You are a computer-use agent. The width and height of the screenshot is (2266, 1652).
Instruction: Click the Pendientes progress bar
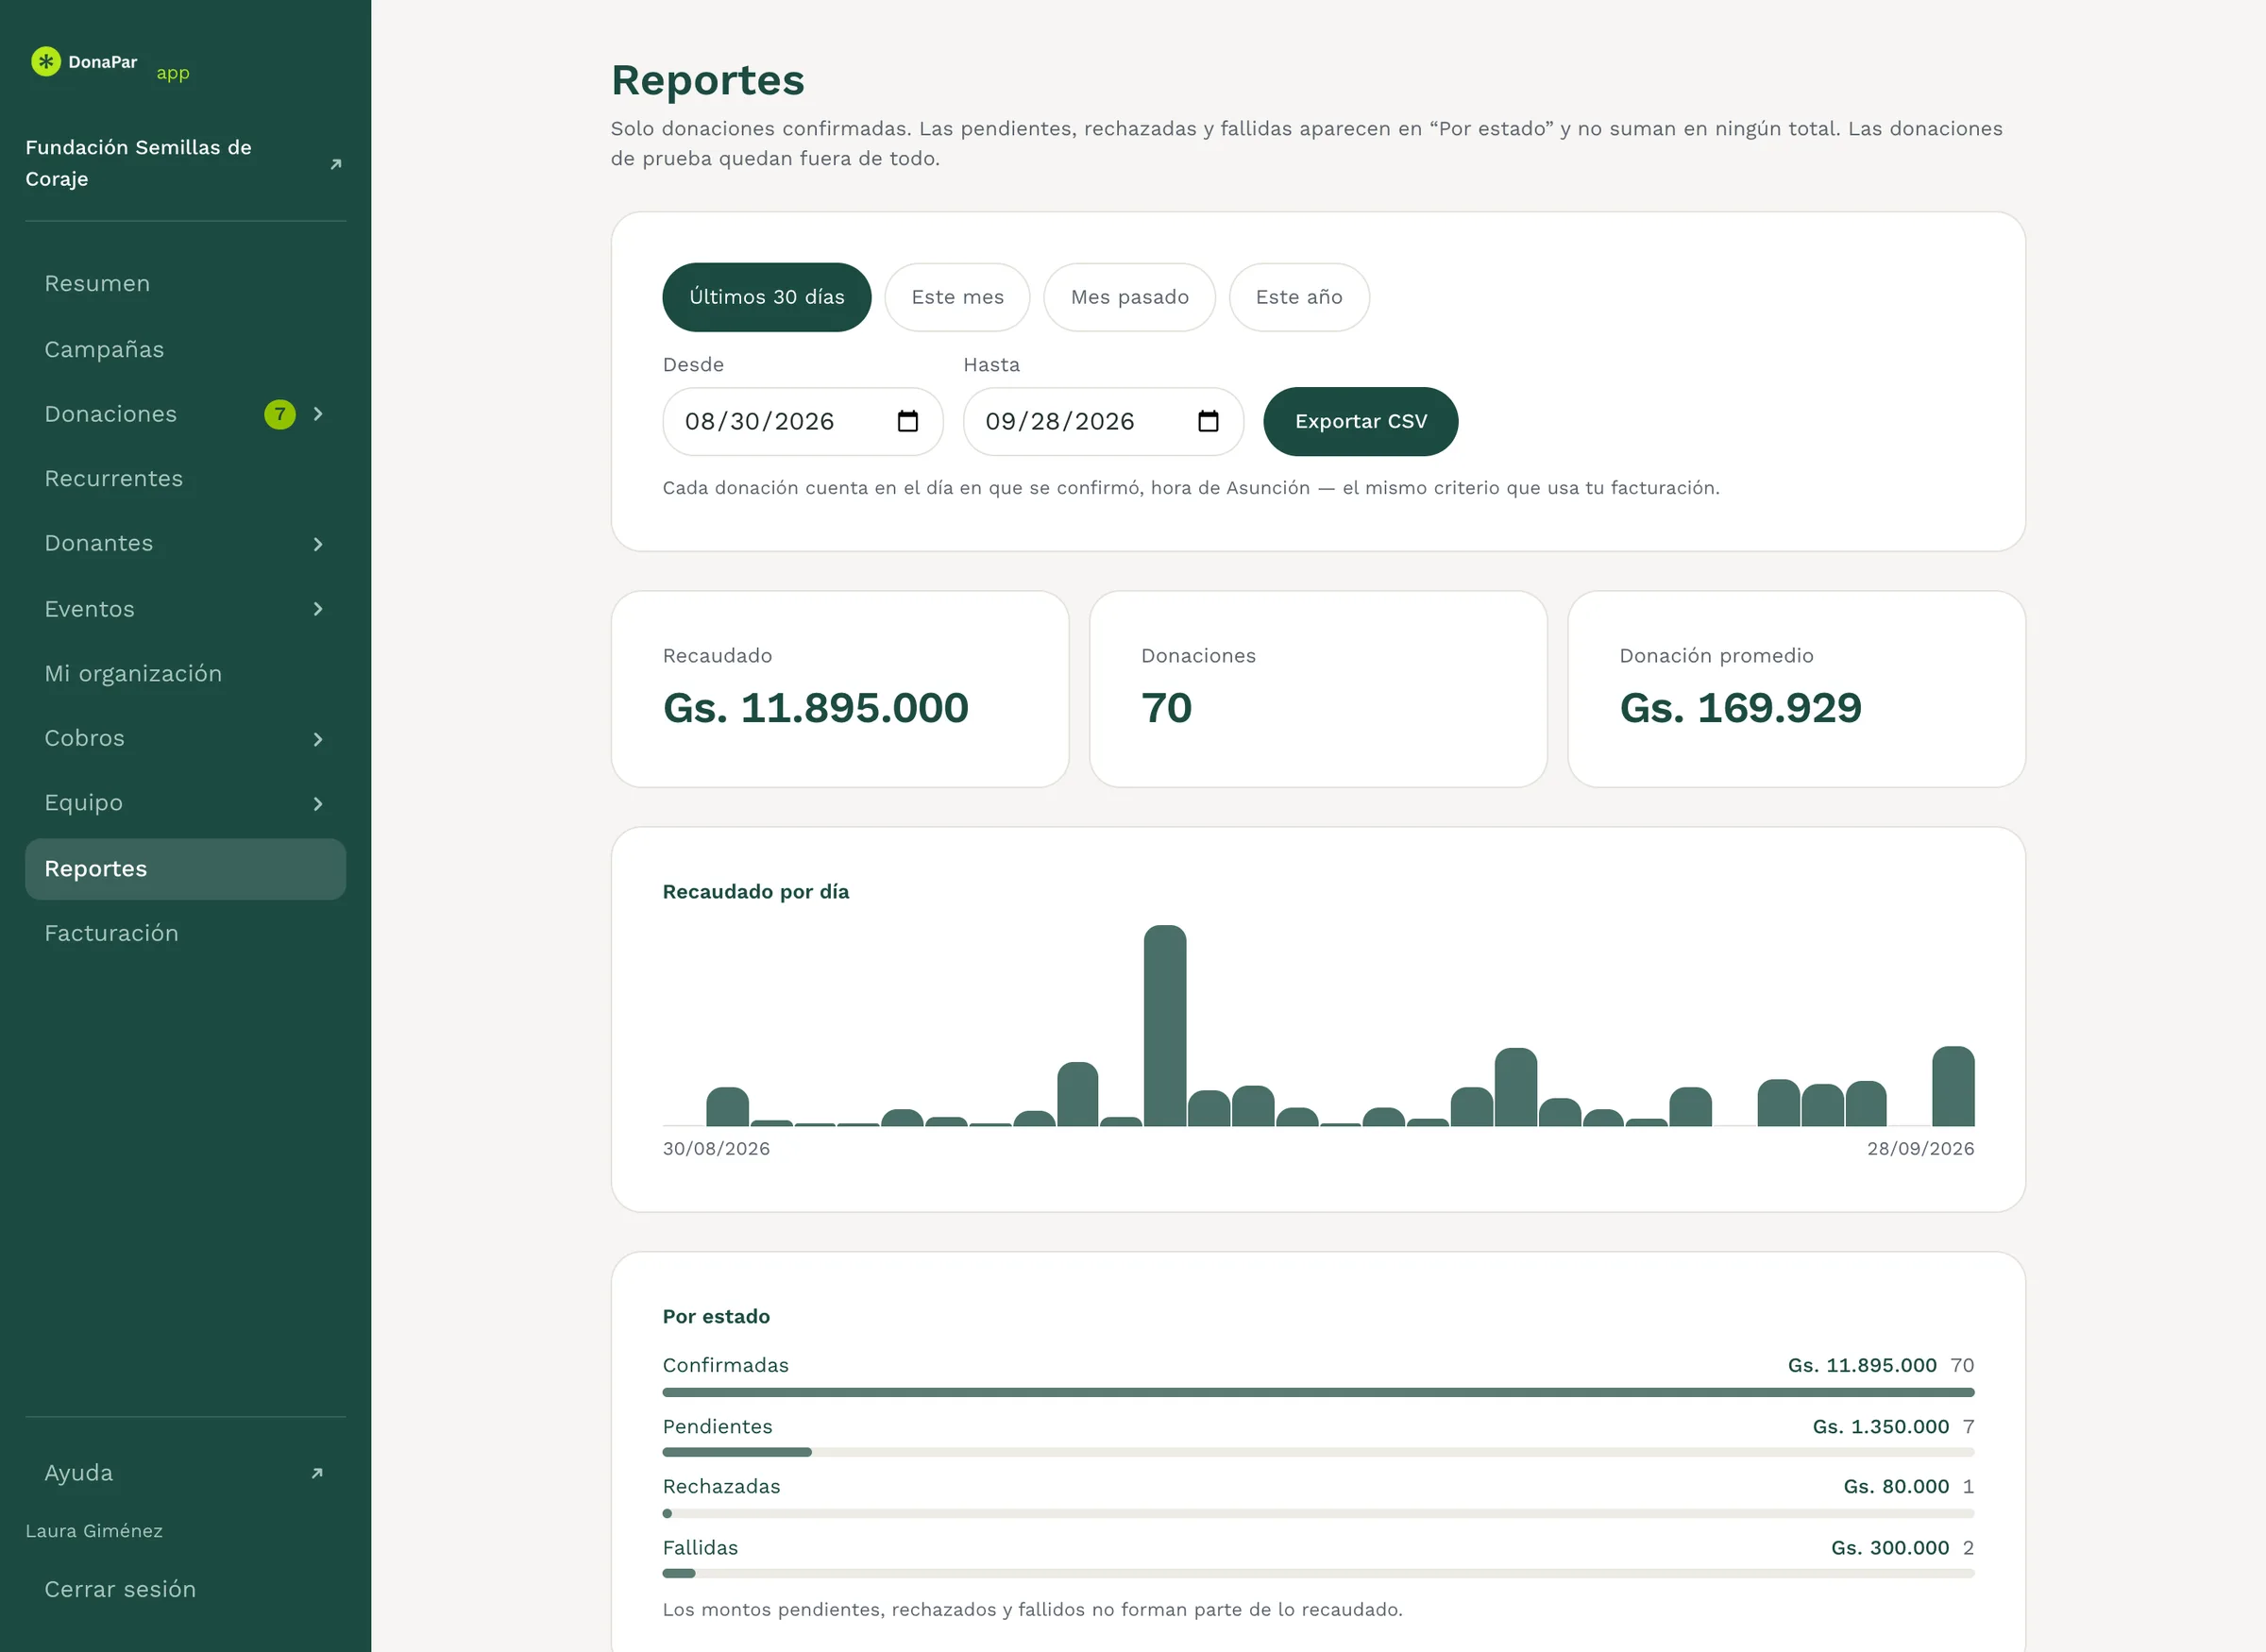coord(1318,1452)
